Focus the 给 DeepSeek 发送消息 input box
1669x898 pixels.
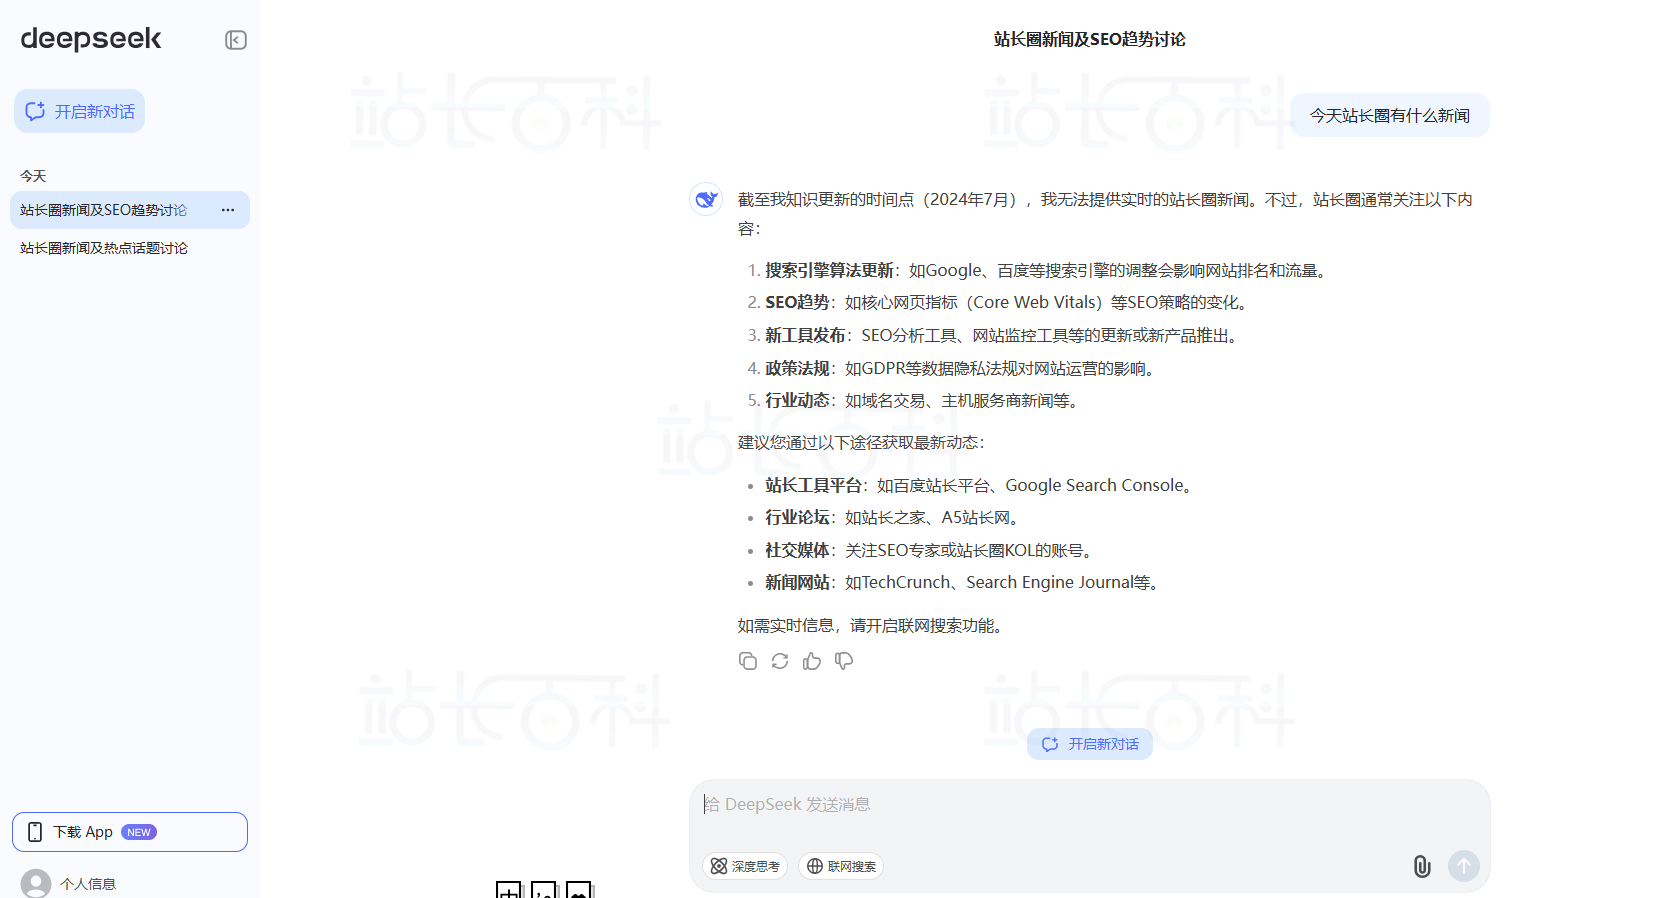click(x=1090, y=805)
